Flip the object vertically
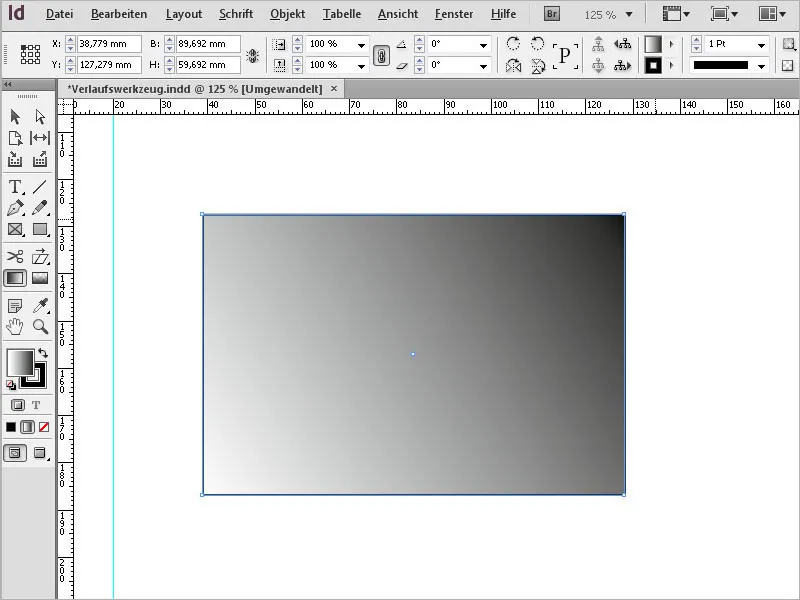800x600 pixels. 537,66
